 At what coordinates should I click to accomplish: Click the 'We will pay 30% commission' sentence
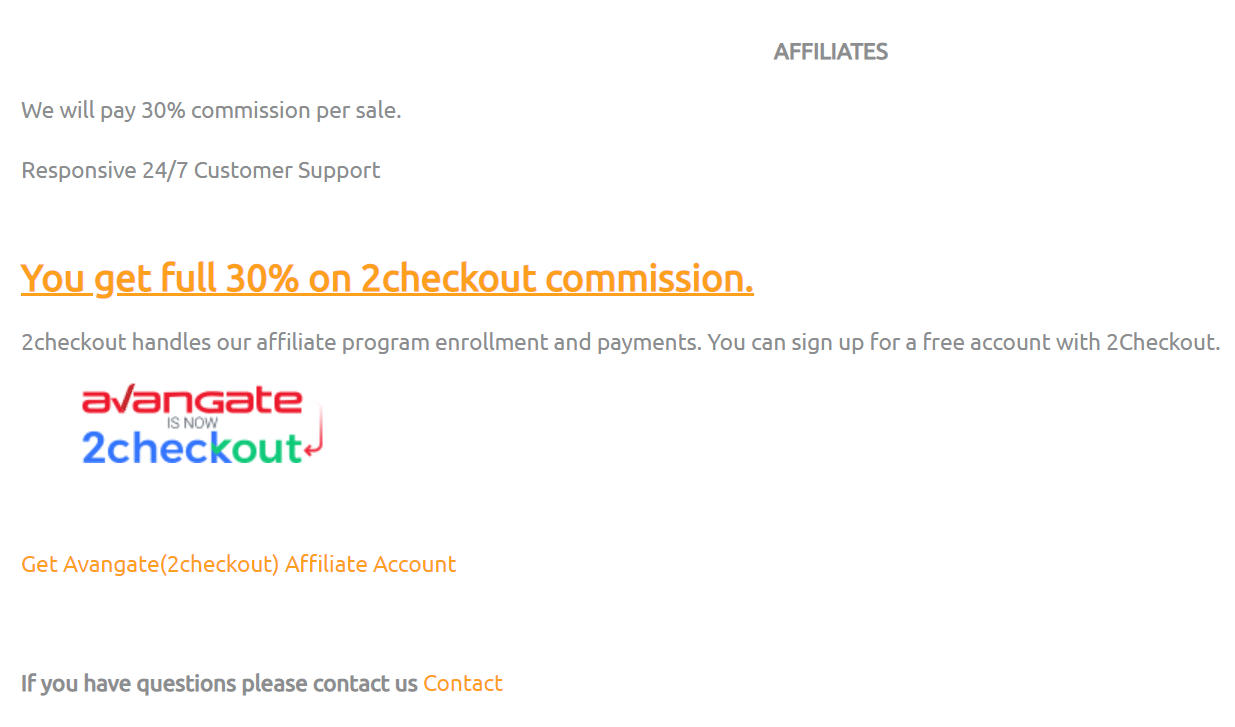tap(211, 110)
